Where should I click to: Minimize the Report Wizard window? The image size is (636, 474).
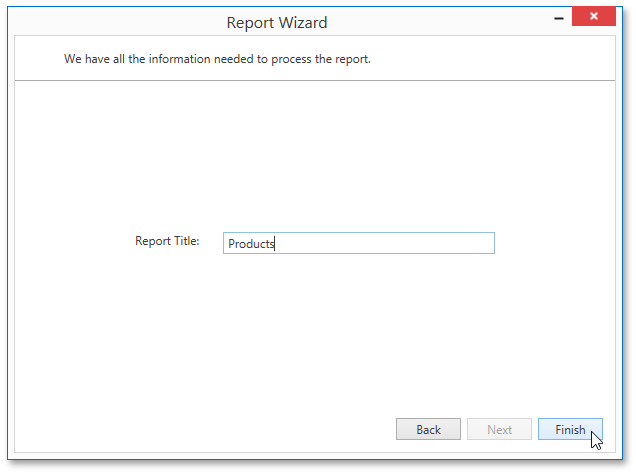click(x=559, y=18)
